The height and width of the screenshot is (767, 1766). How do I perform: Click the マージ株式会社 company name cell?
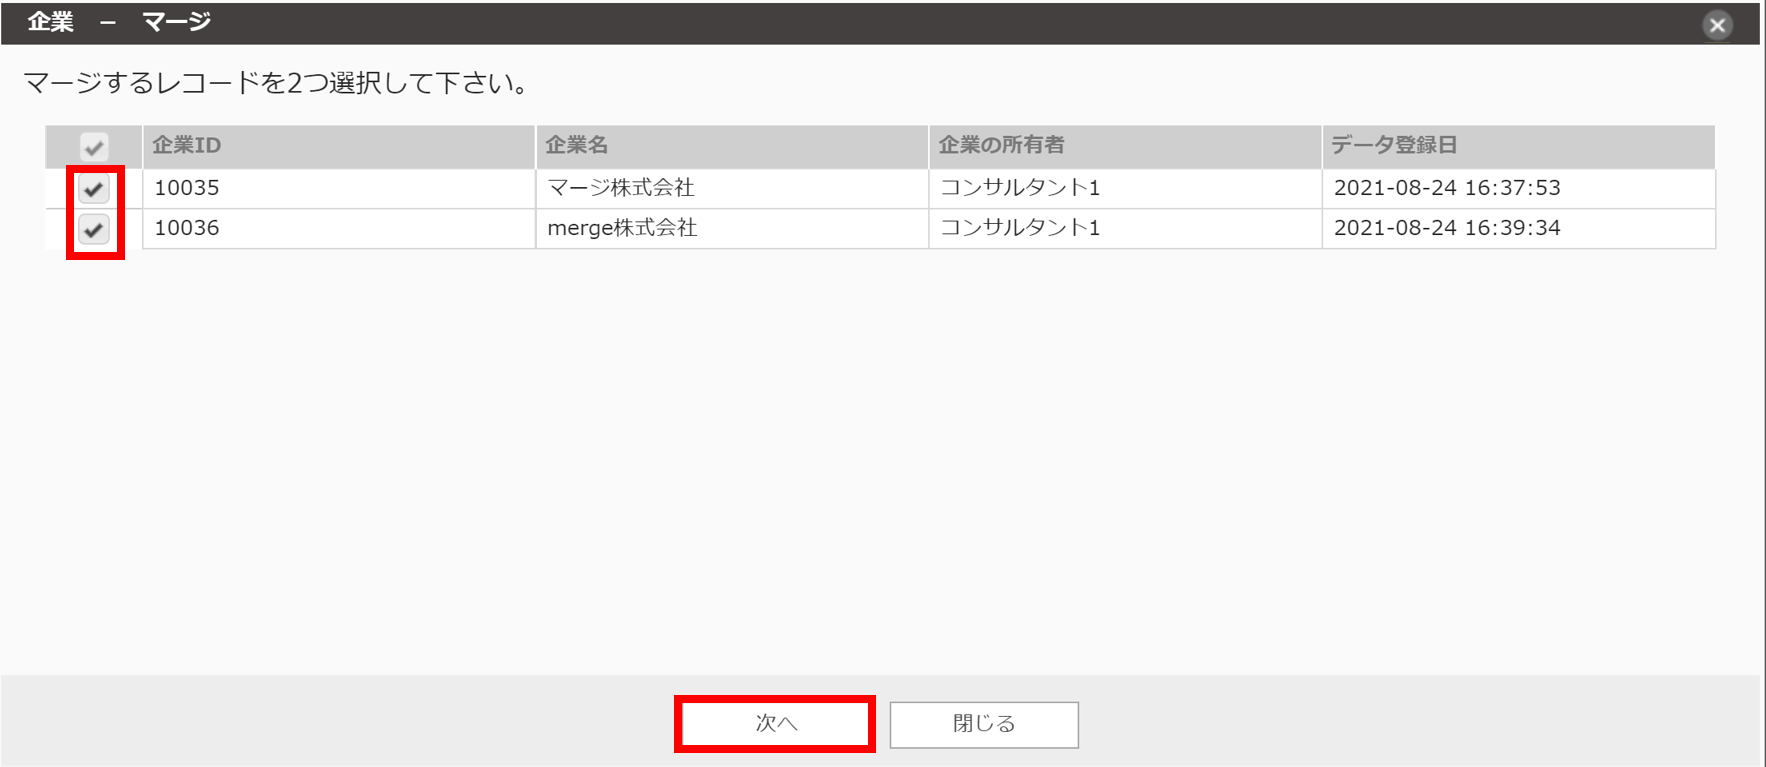[621, 188]
